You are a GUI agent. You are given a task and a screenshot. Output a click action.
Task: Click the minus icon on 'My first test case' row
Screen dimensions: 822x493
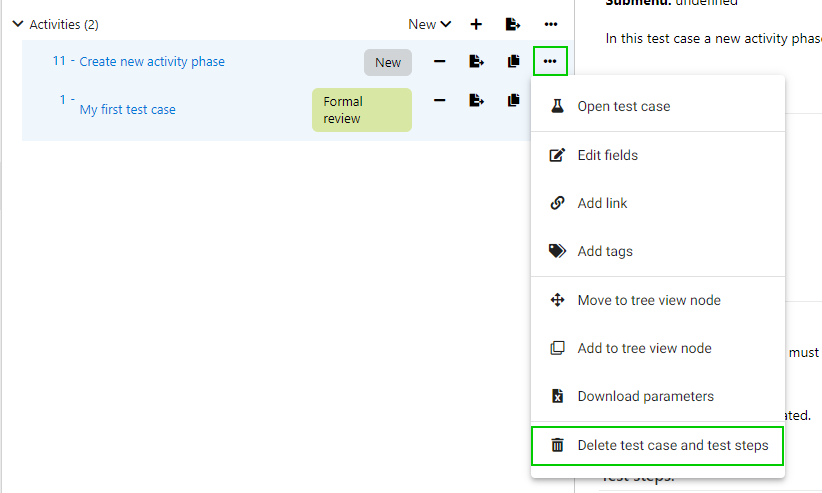tap(439, 100)
